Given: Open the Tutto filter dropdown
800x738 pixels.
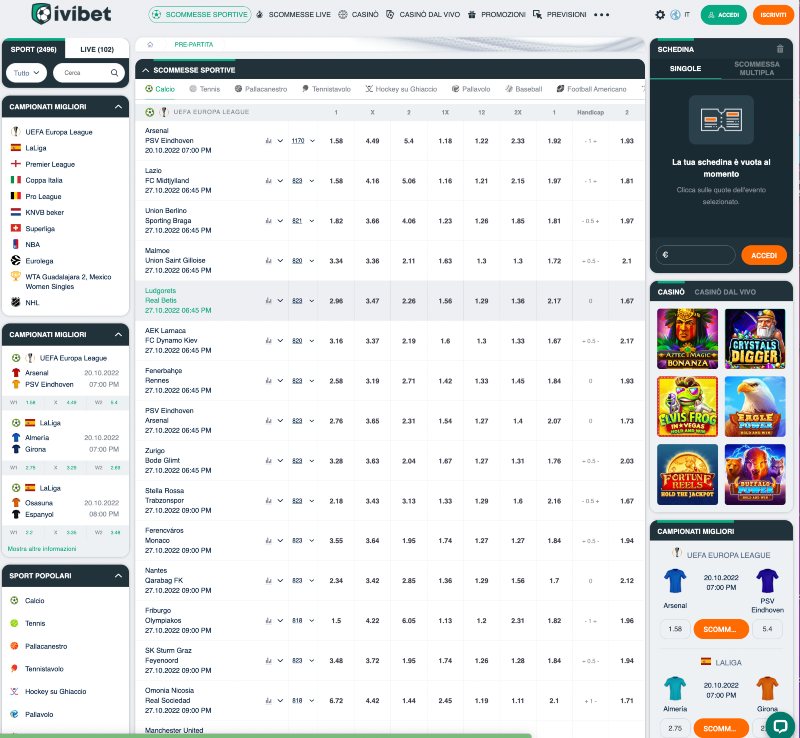Looking at the screenshot, I should [27, 73].
